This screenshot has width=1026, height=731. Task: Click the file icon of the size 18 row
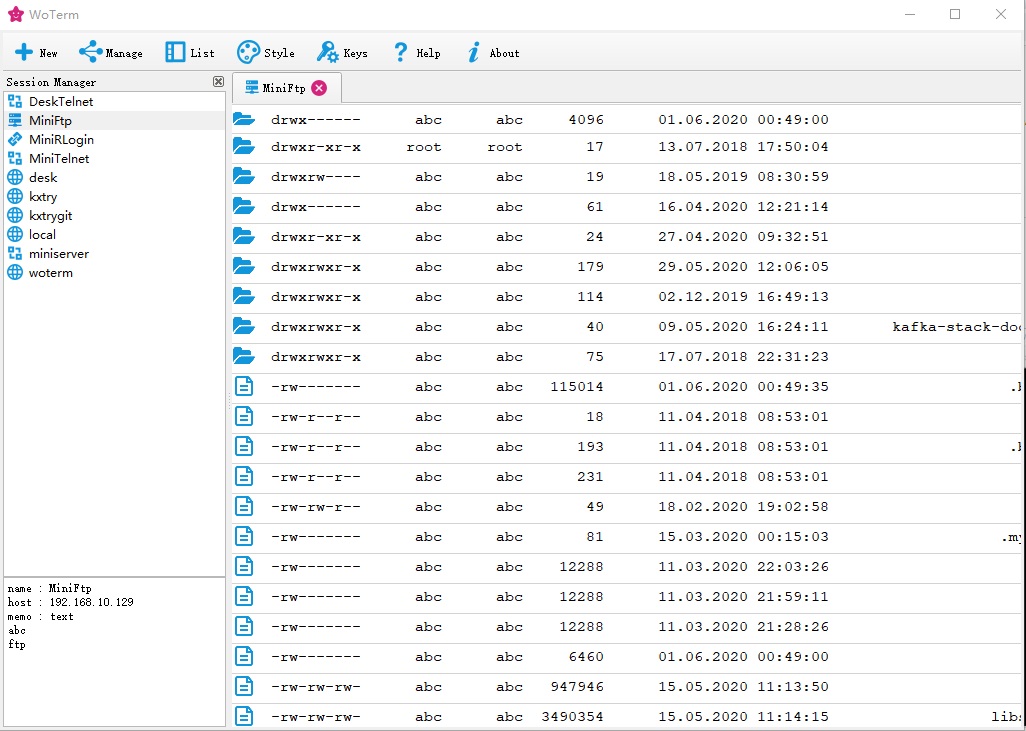coord(244,416)
